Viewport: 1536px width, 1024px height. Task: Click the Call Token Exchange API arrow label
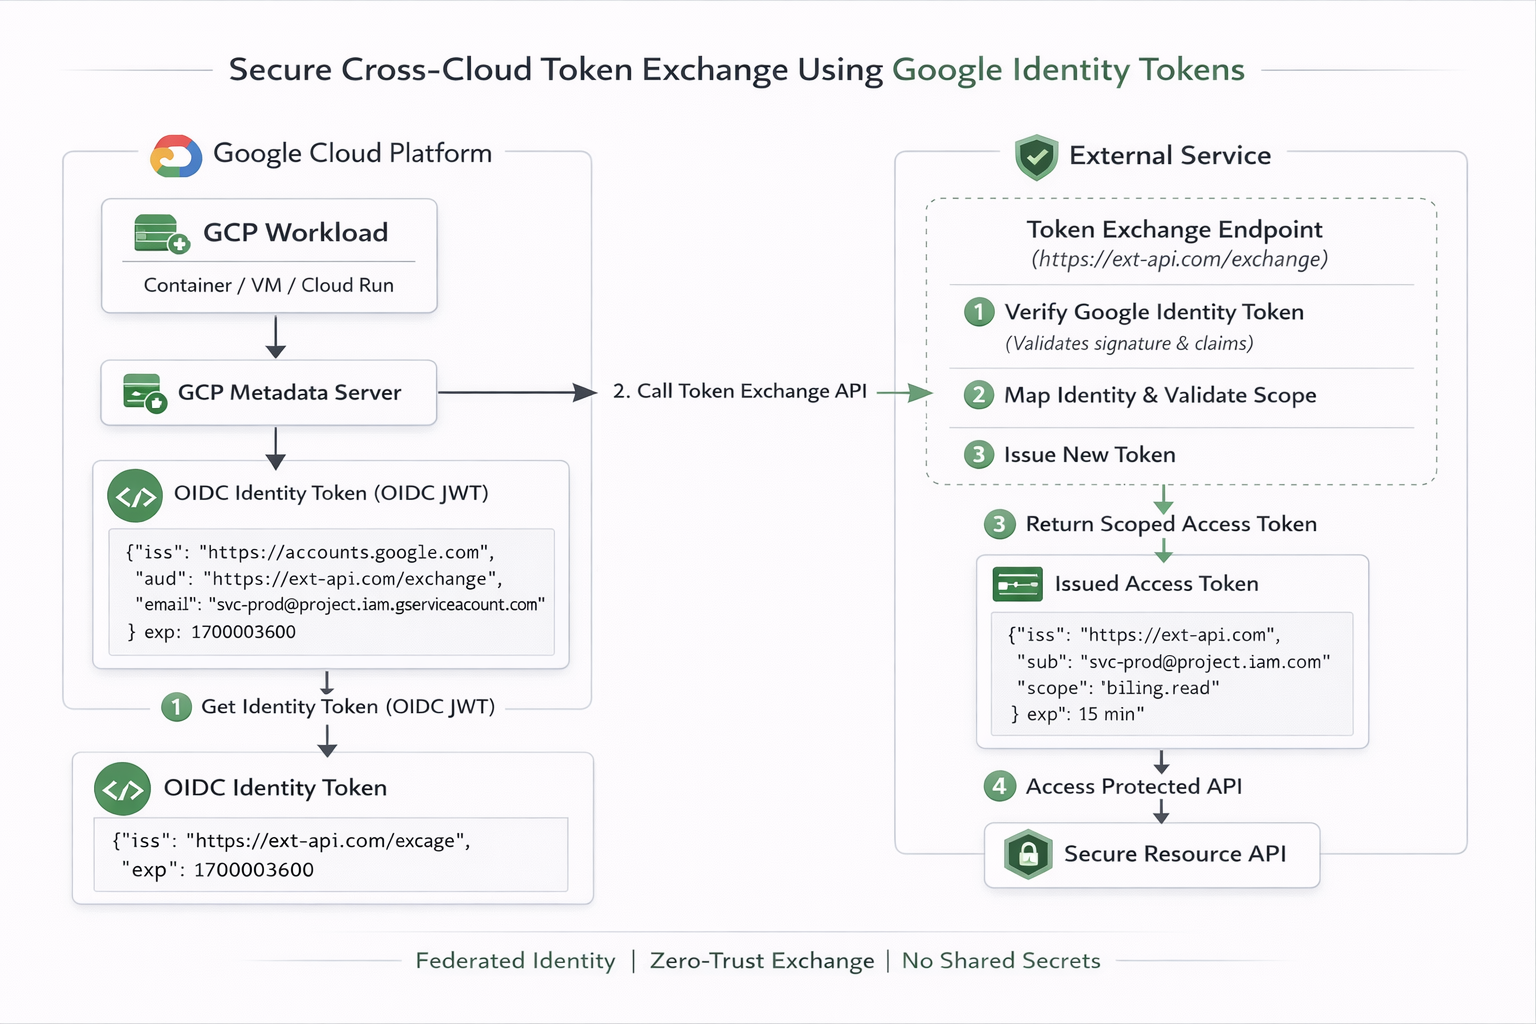point(740,391)
